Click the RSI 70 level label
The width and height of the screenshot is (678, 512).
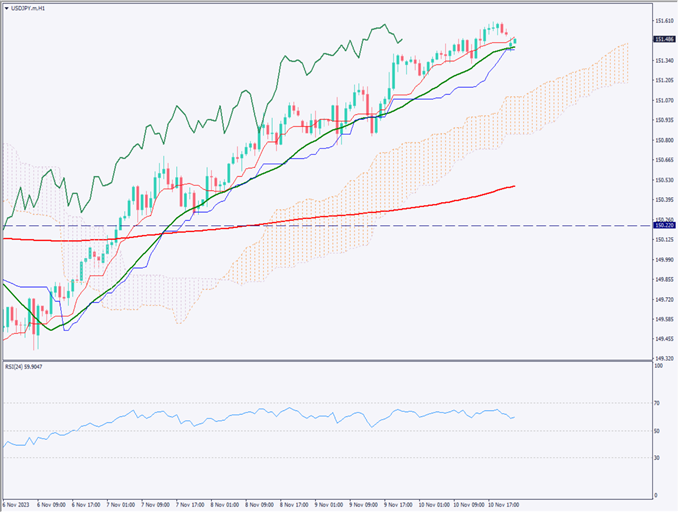tap(657, 404)
